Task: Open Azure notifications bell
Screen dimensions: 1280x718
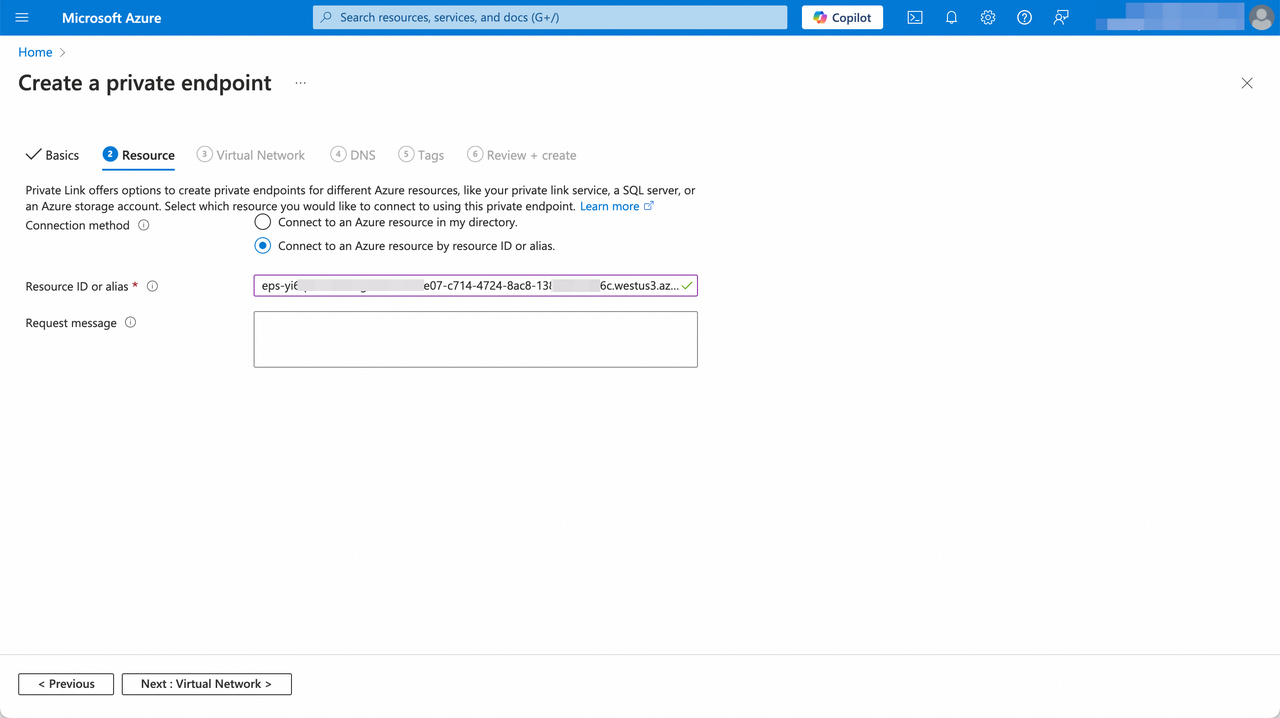Action: click(951, 17)
